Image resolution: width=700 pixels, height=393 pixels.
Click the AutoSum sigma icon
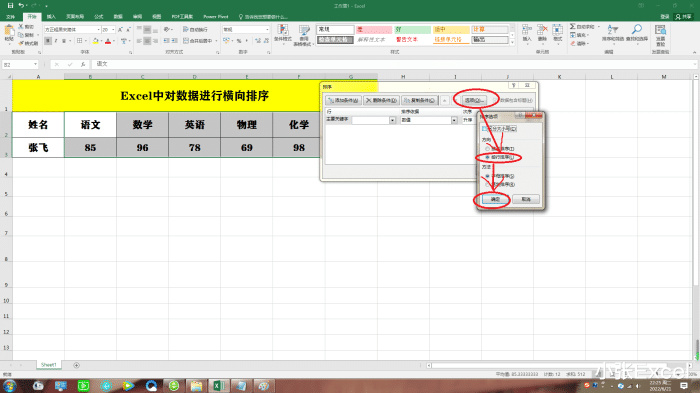coord(572,27)
